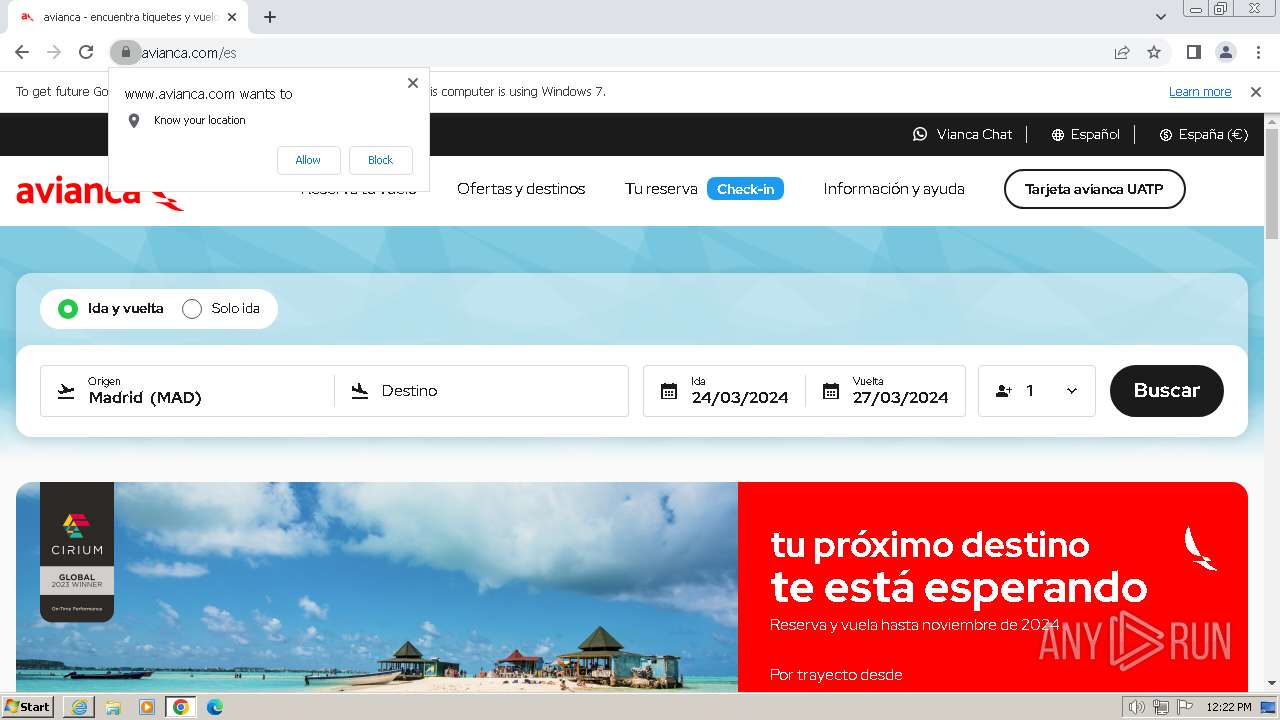Edit origin field Madrid (MAD)
The height and width of the screenshot is (720, 1280).
pos(187,391)
